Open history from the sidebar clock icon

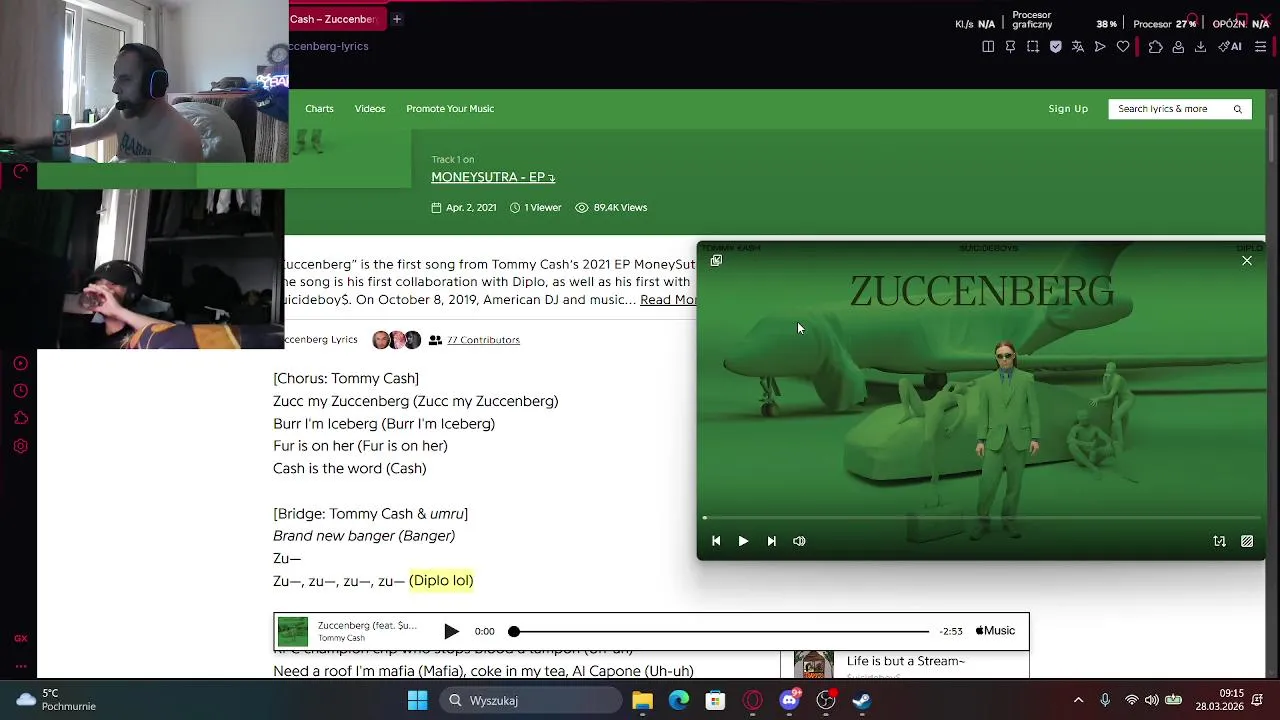(20, 391)
